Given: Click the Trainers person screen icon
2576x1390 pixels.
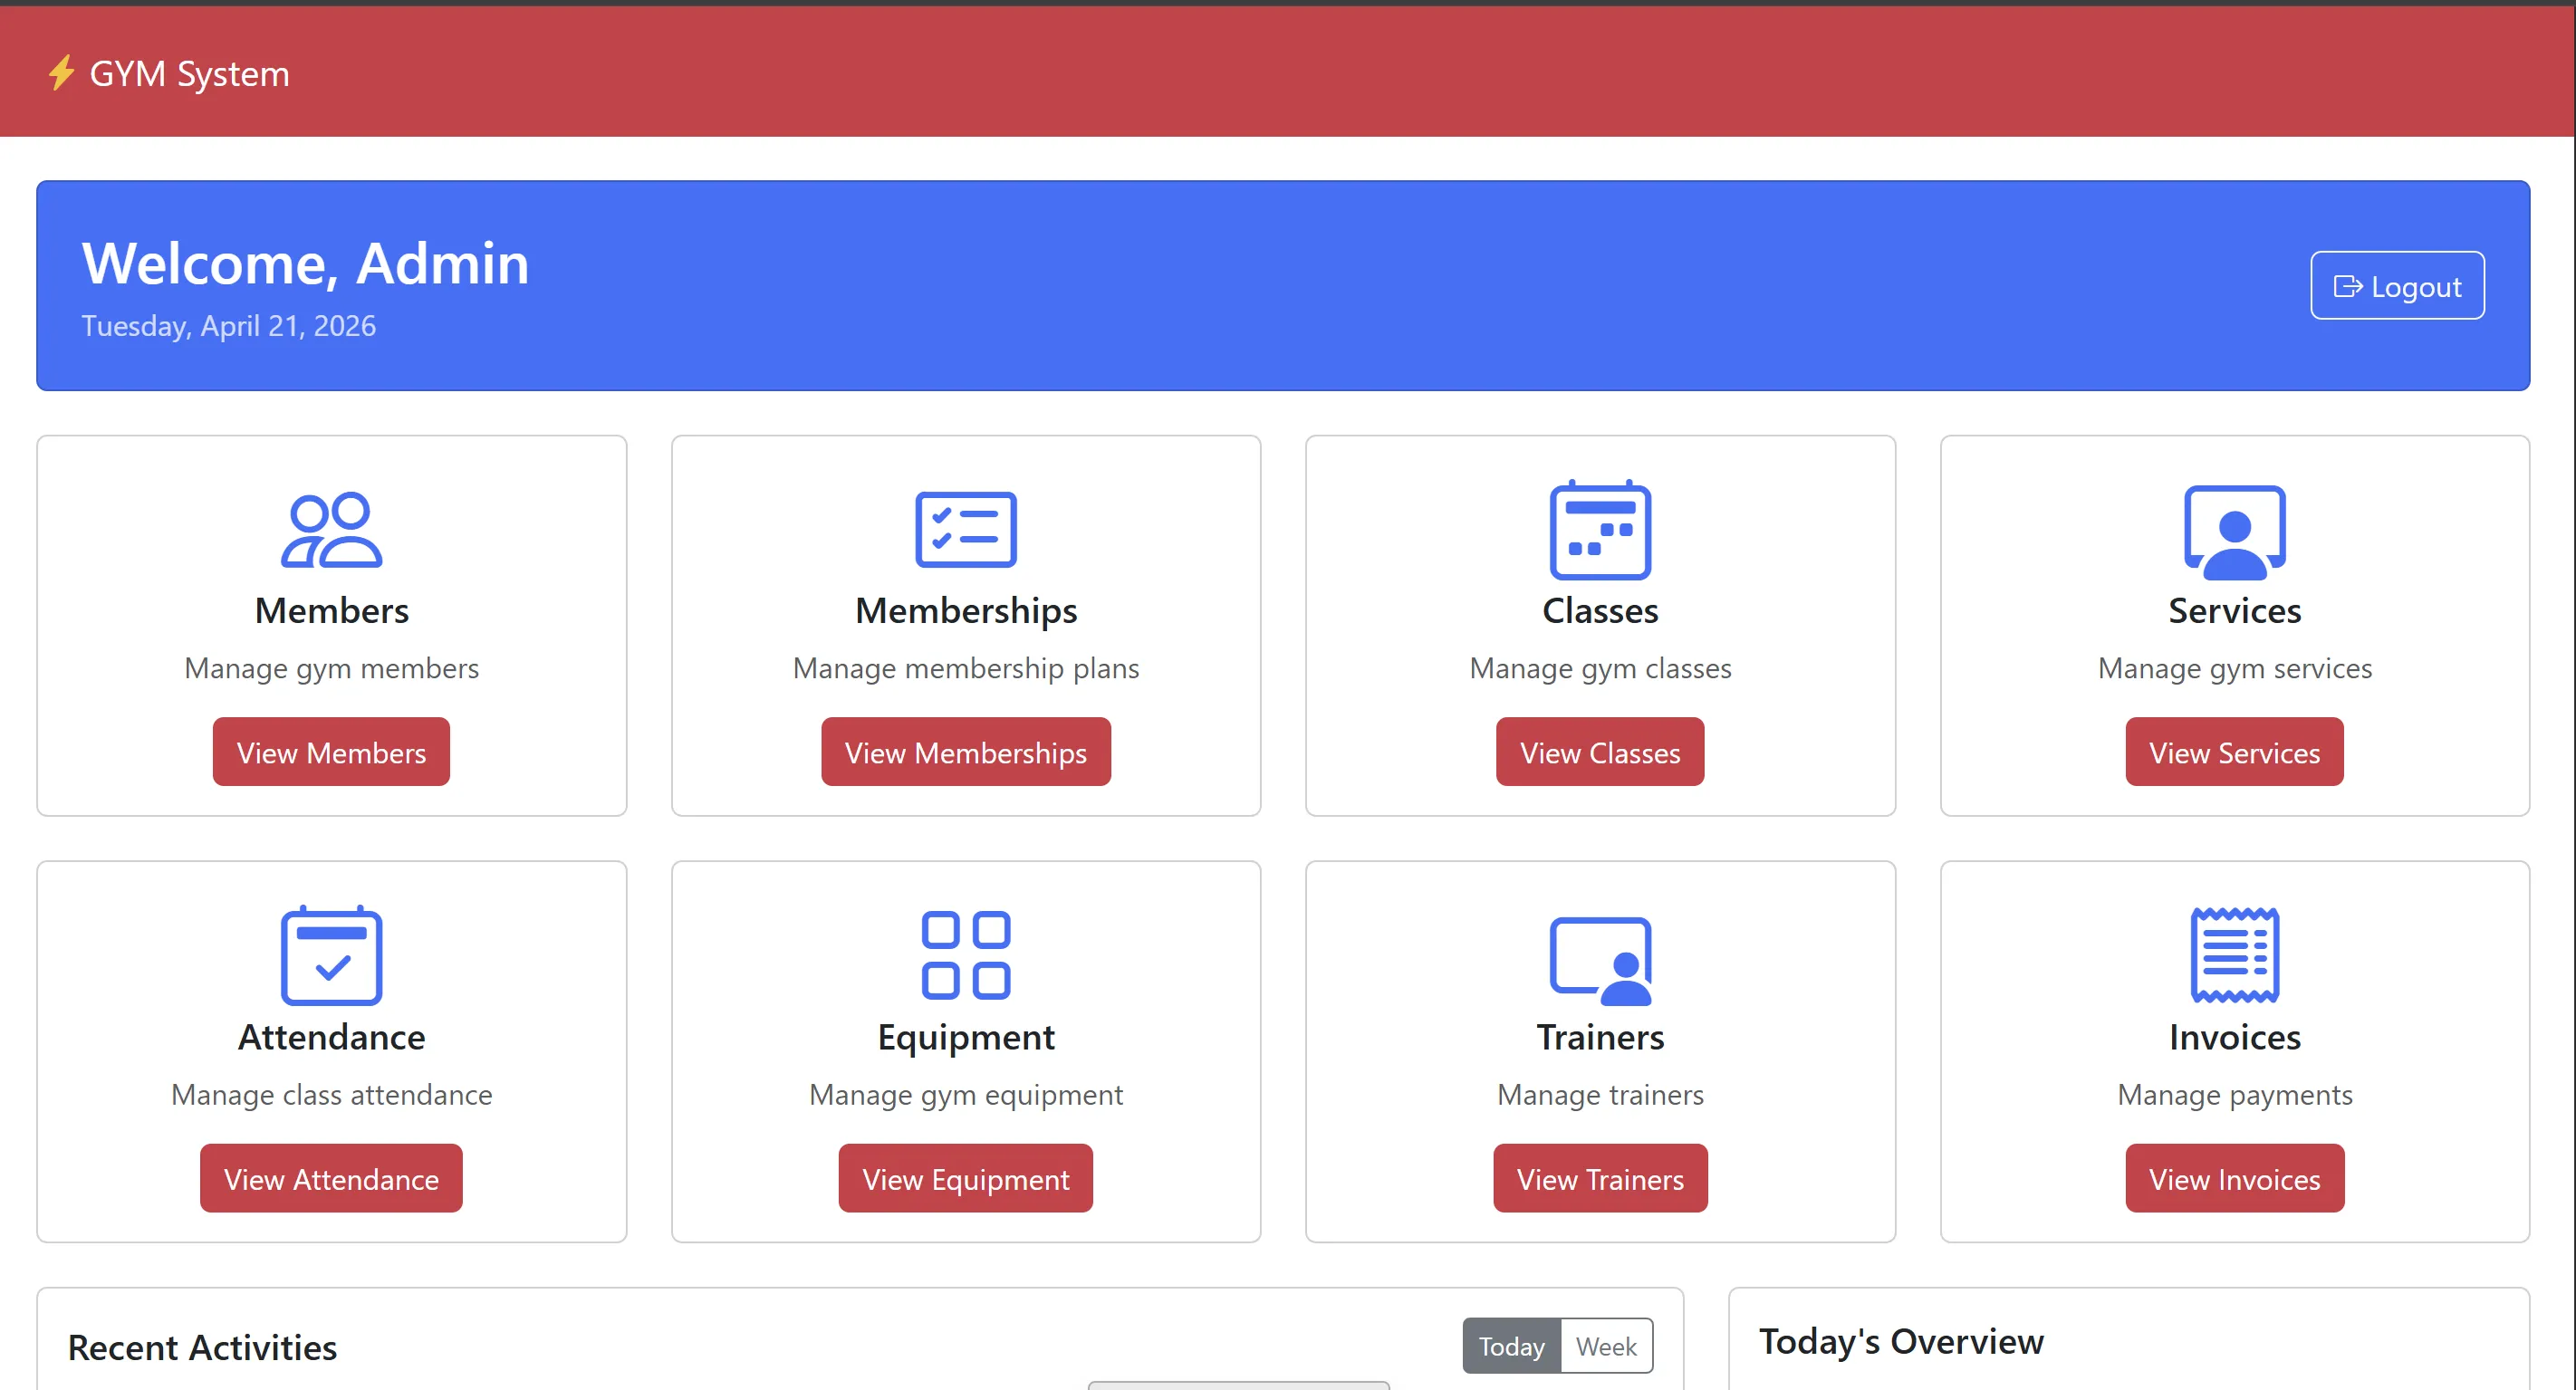Looking at the screenshot, I should [x=1599, y=960].
